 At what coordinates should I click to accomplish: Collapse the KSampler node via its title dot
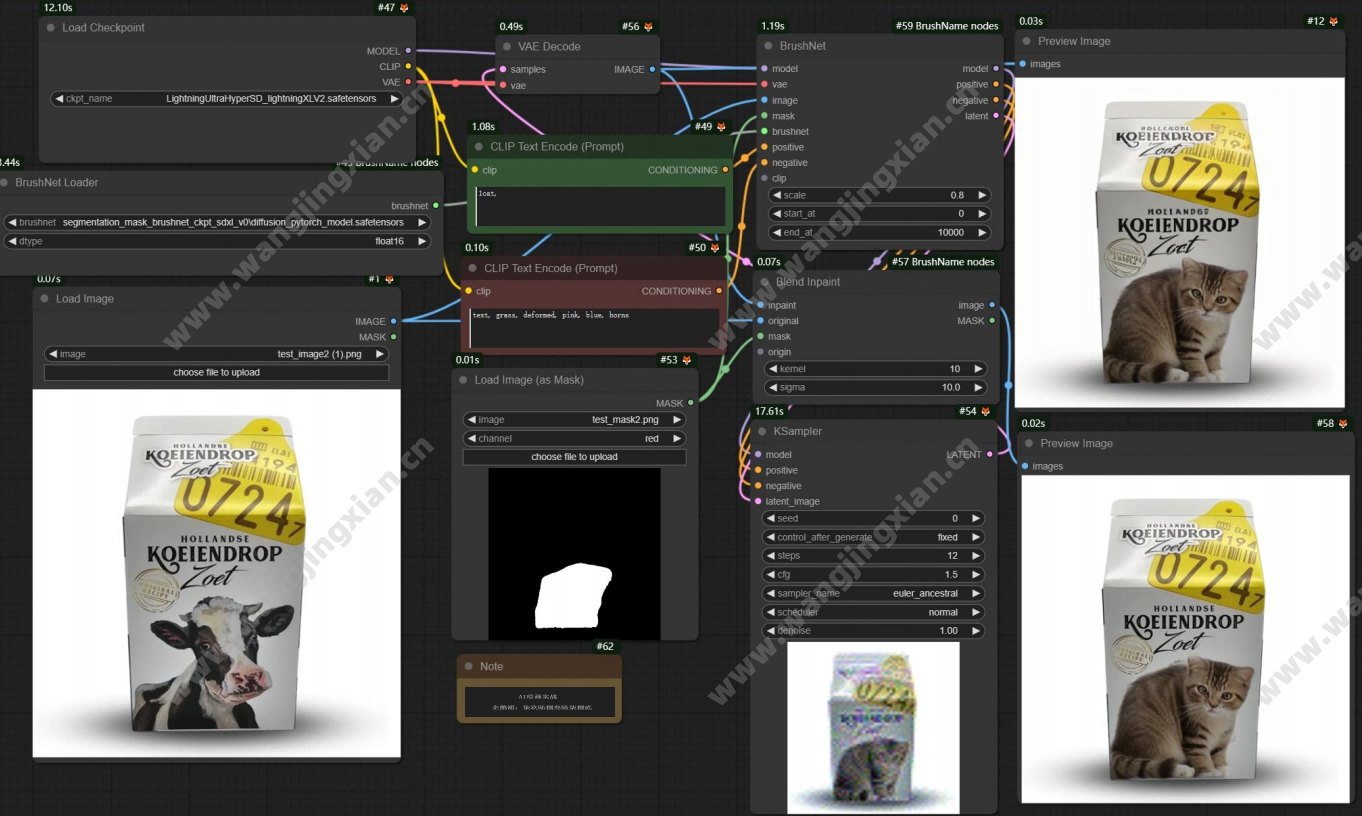761,432
